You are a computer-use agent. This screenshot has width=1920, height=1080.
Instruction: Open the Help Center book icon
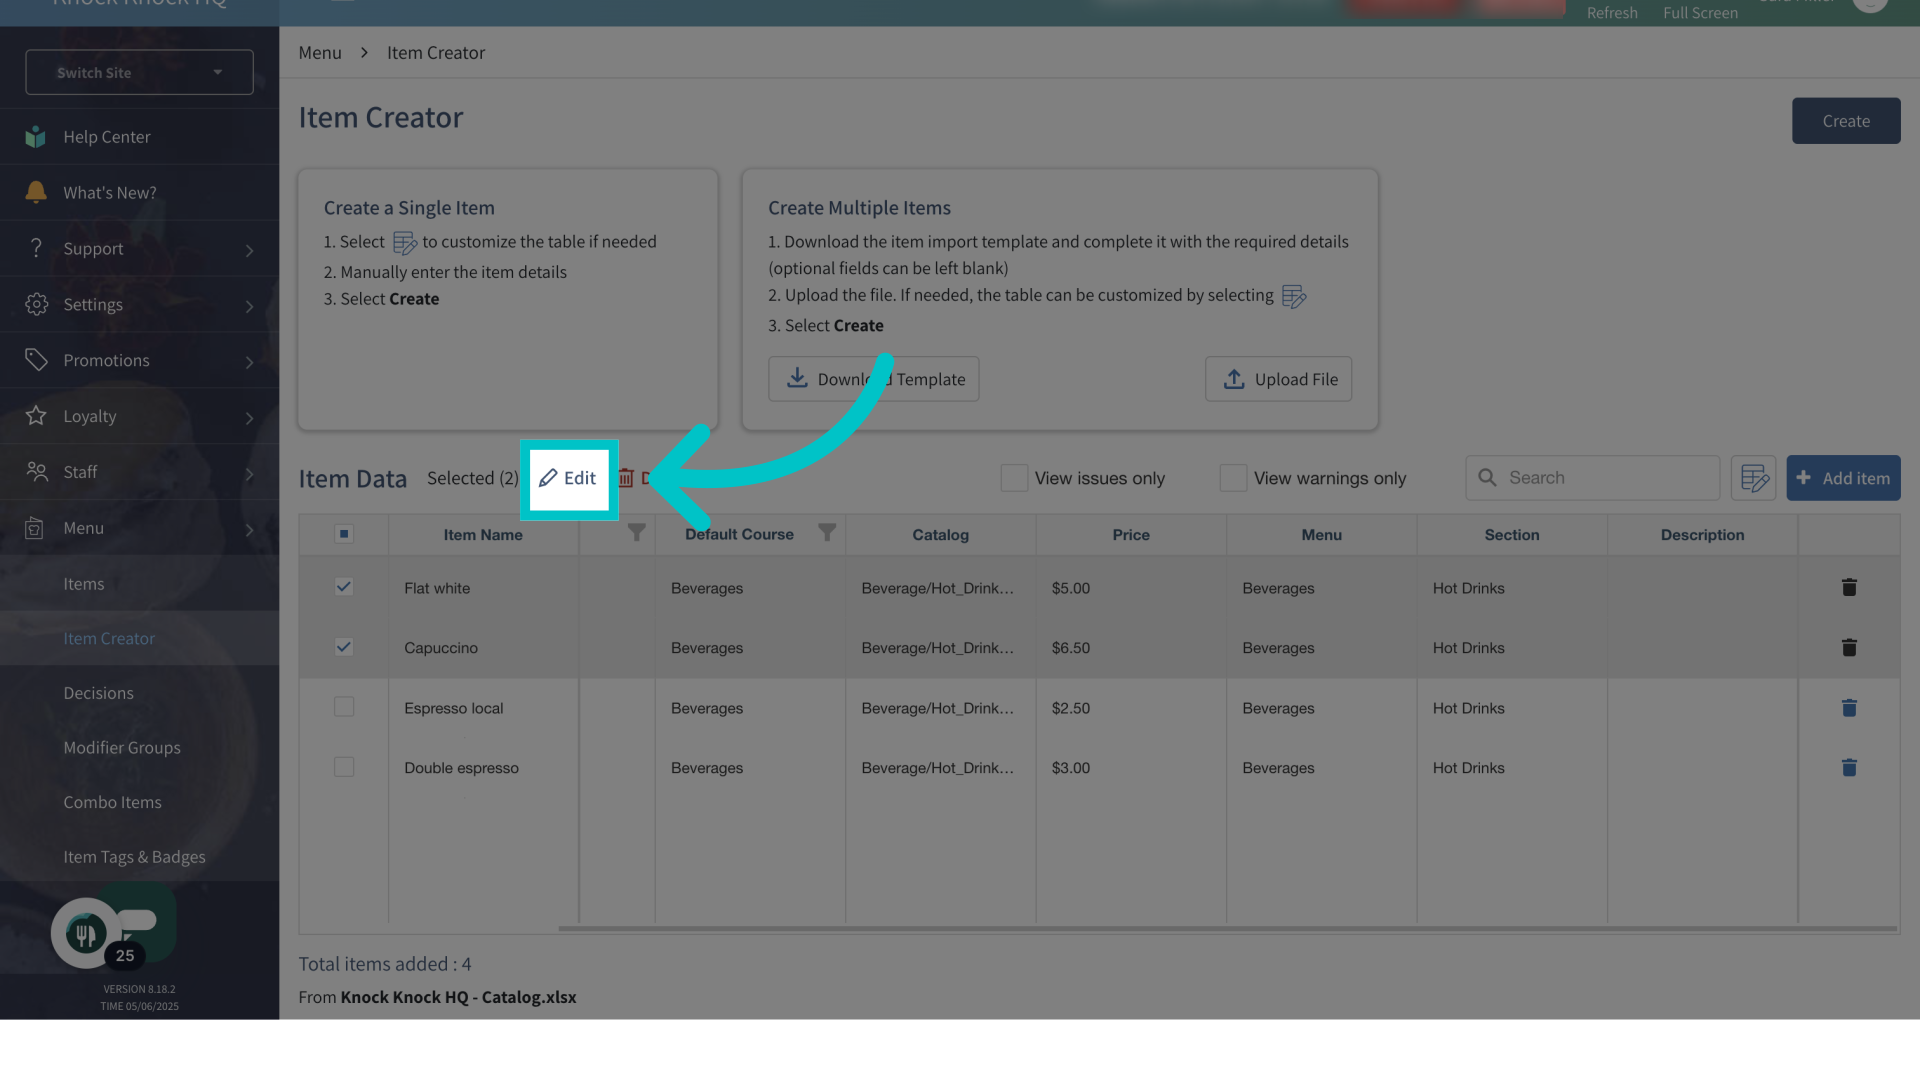pyautogui.click(x=36, y=137)
